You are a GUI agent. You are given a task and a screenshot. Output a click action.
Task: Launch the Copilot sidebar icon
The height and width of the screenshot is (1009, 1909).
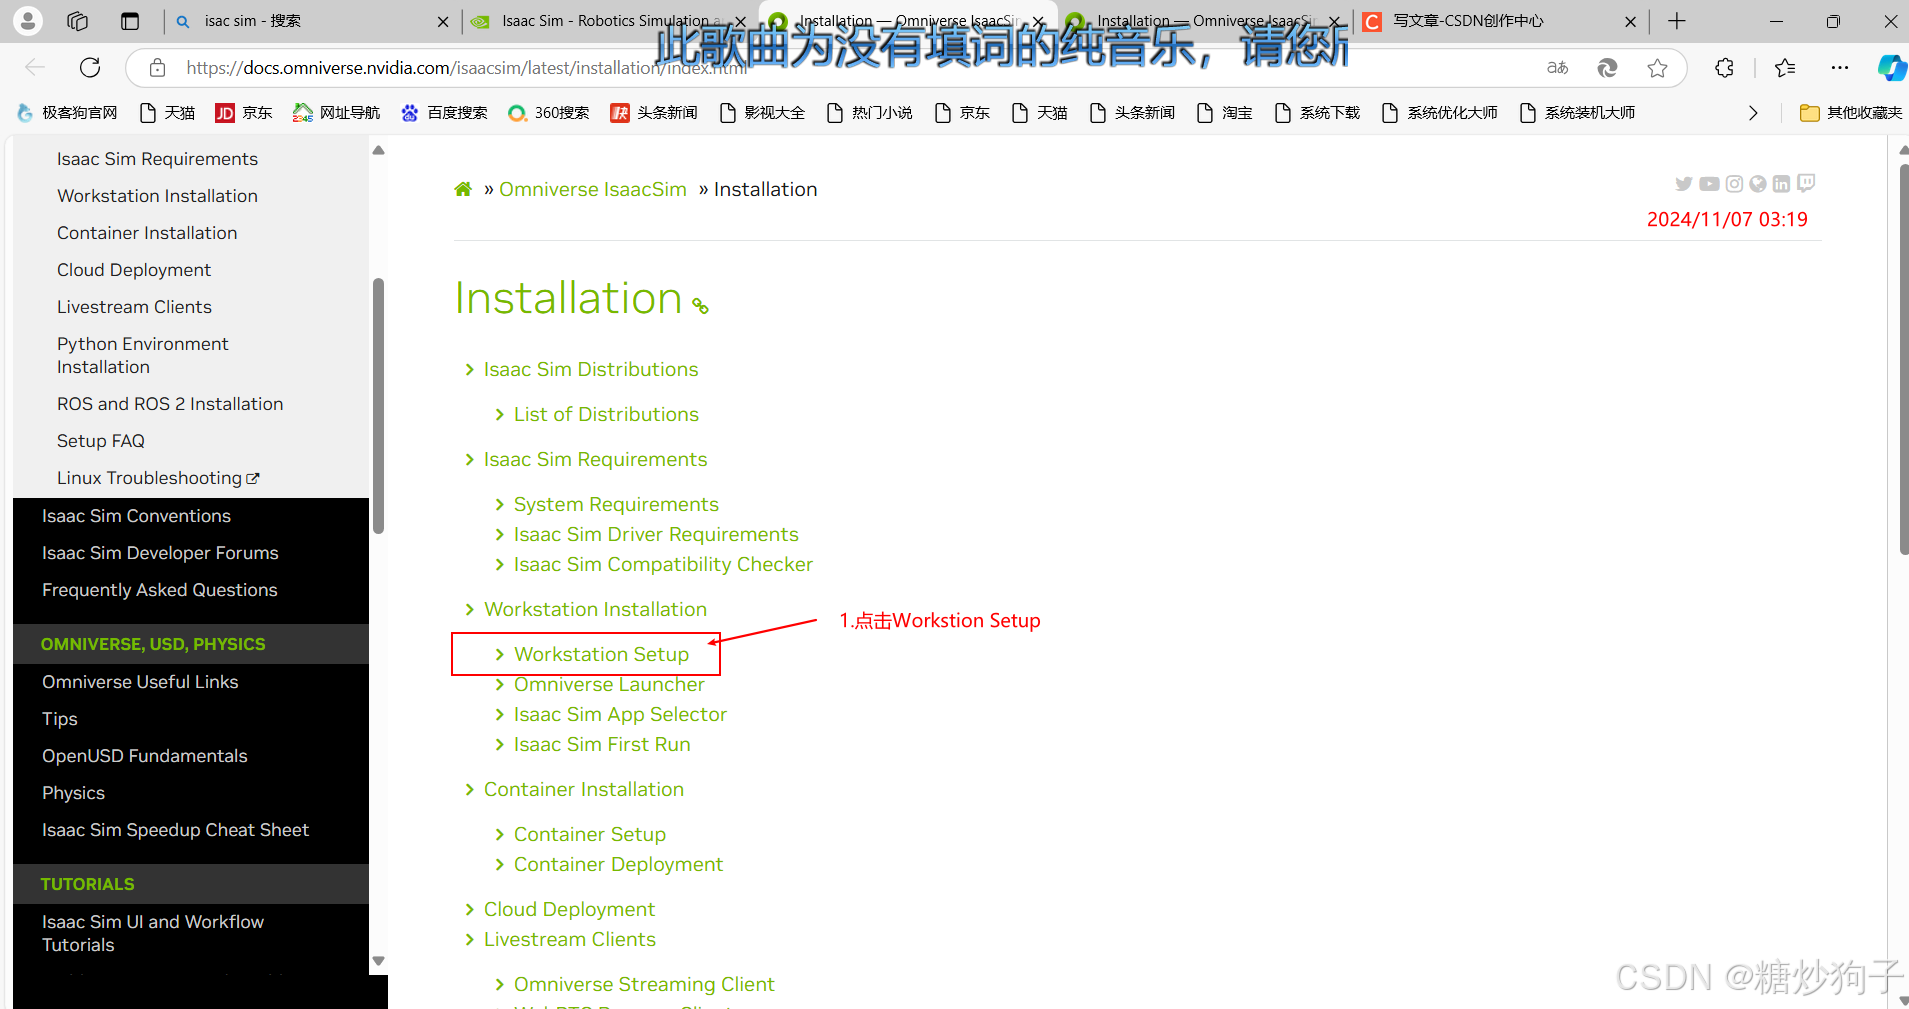tap(1891, 68)
